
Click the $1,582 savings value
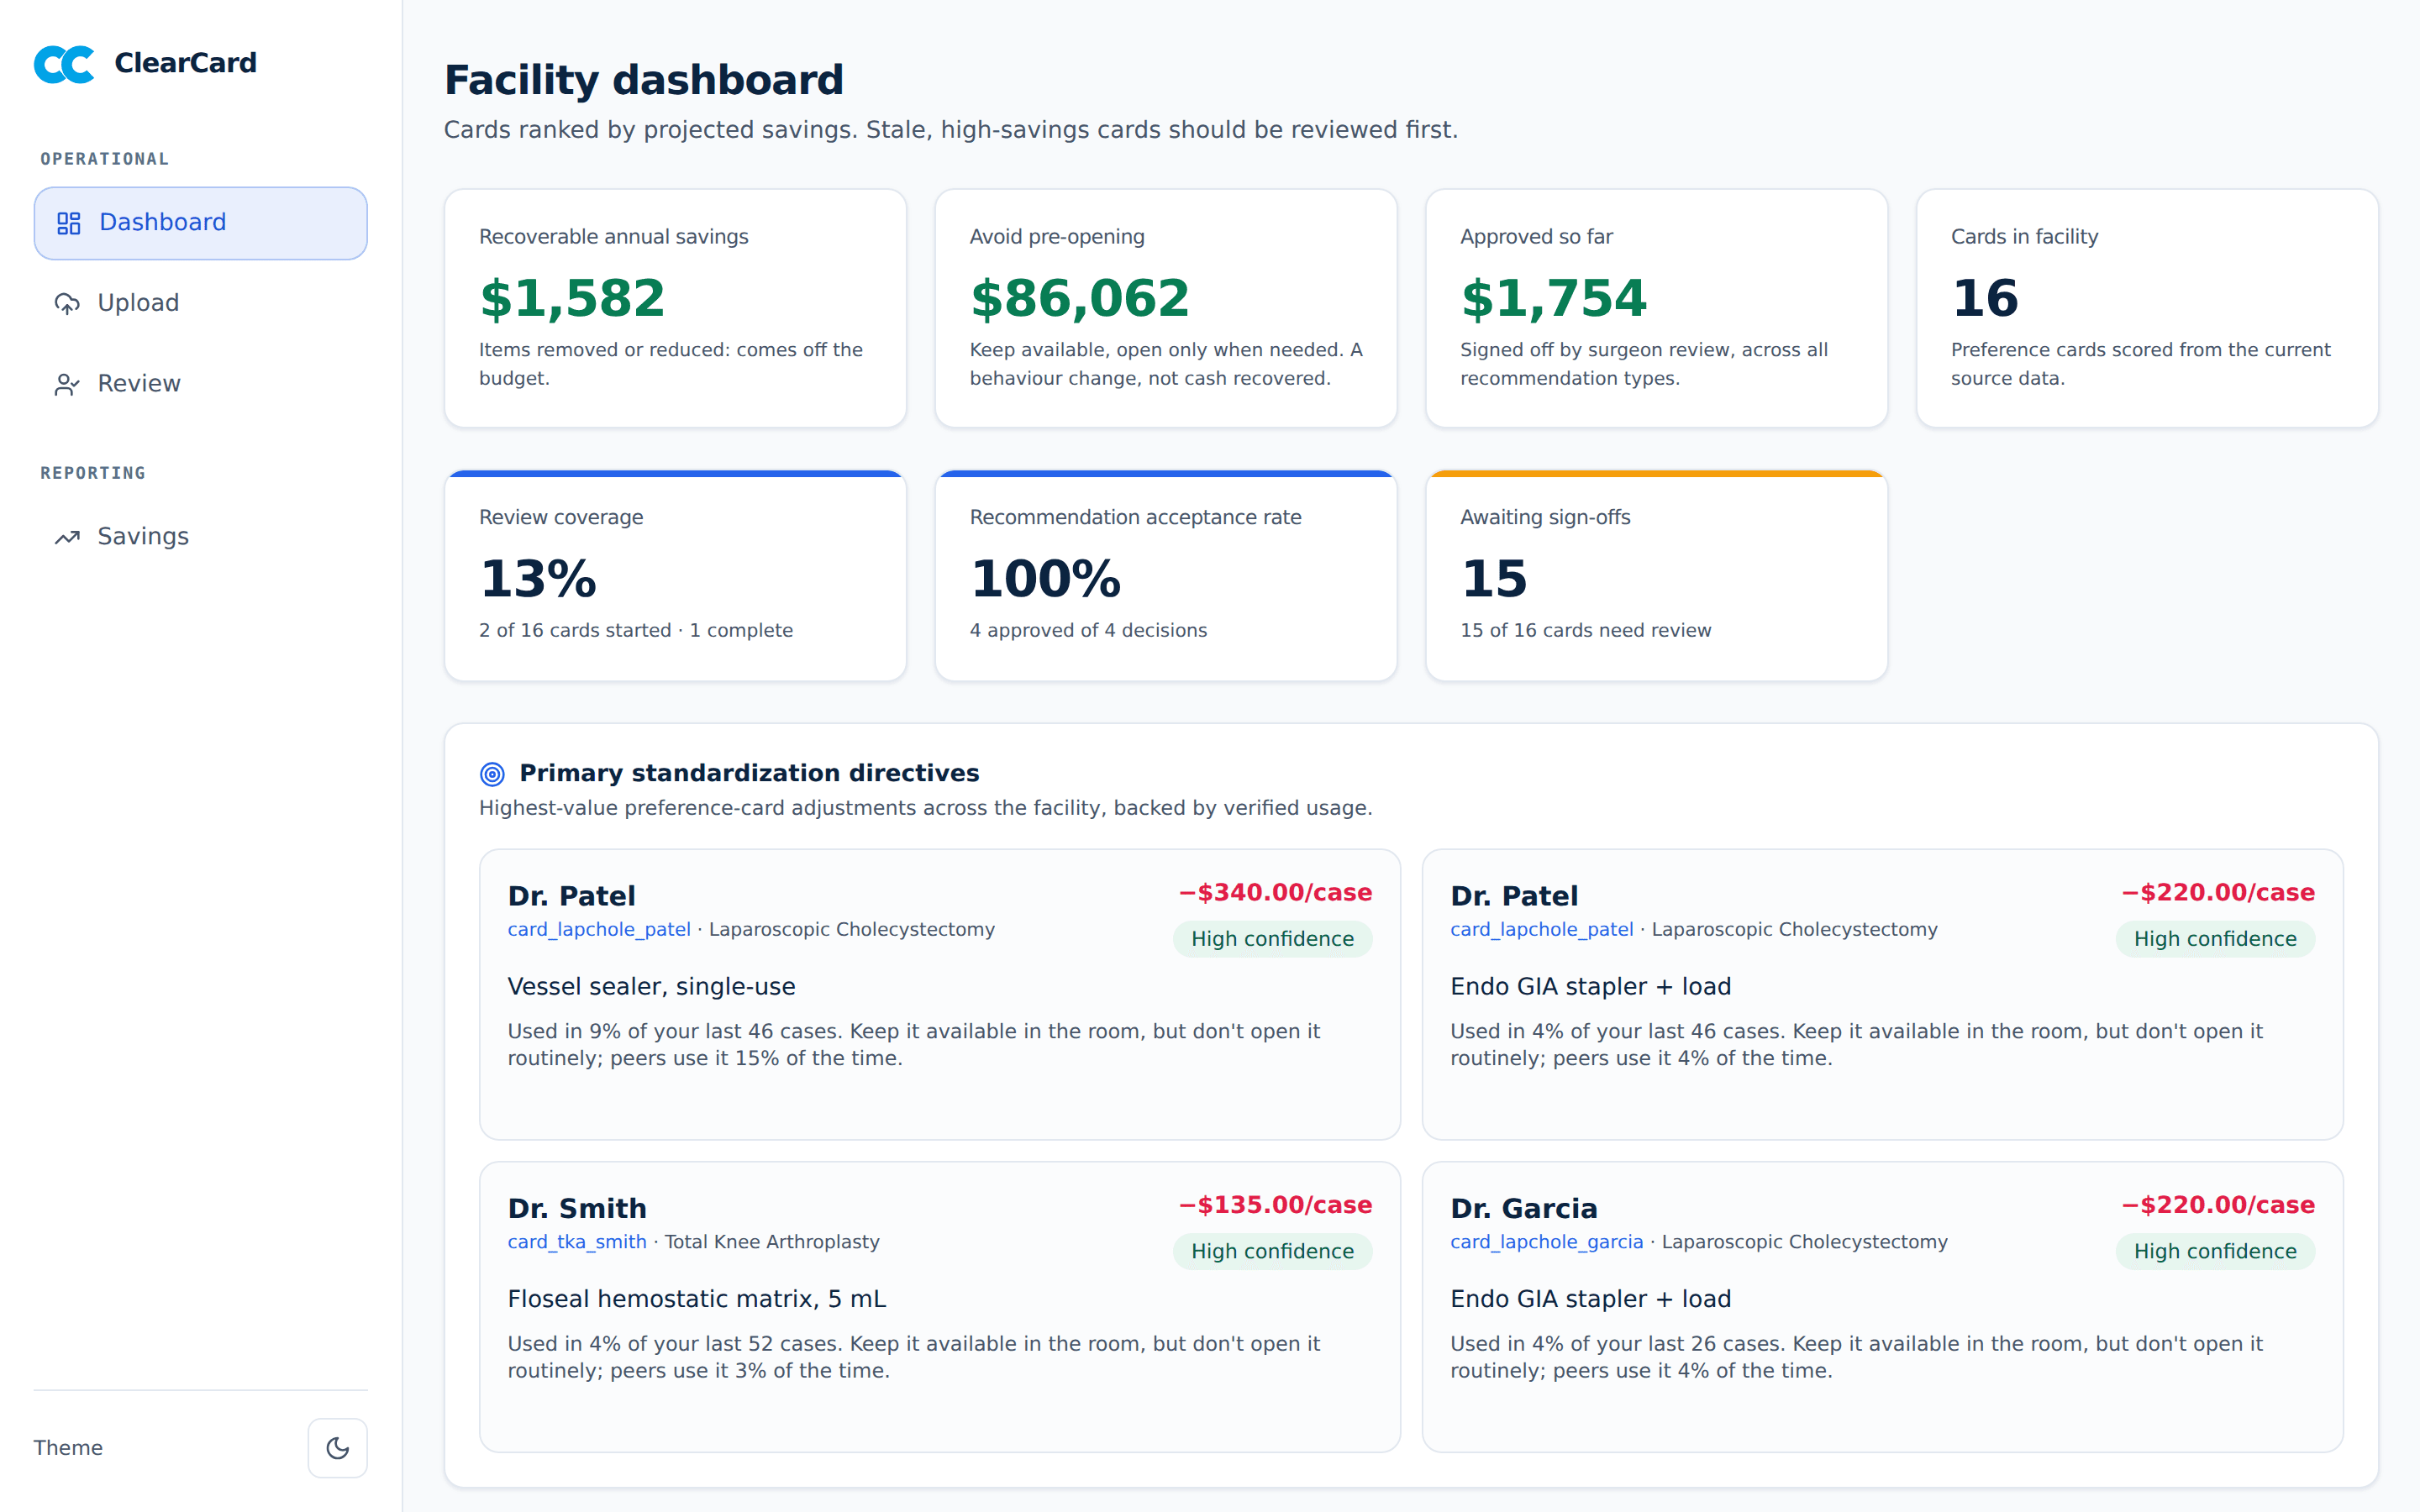click(x=572, y=298)
